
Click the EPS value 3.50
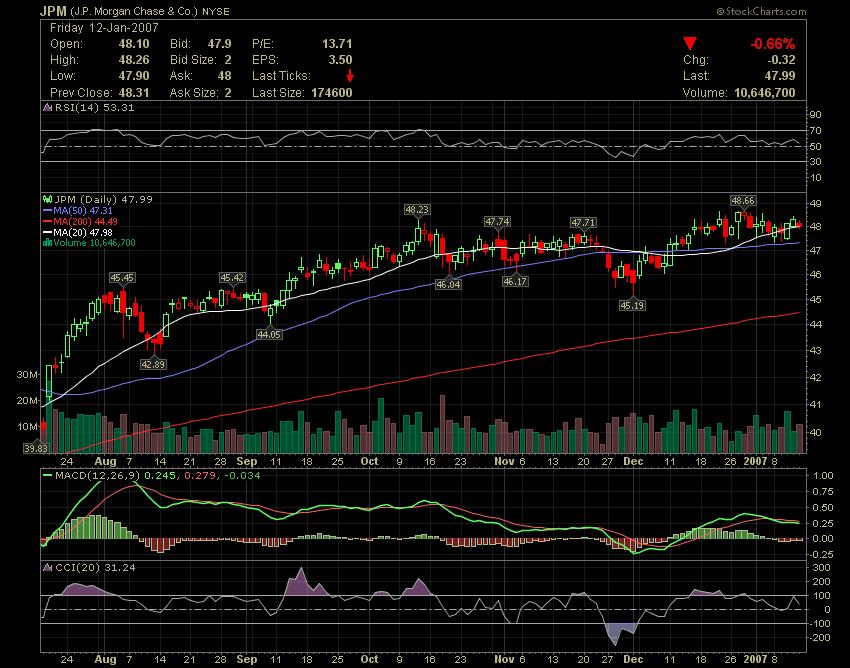coord(340,60)
